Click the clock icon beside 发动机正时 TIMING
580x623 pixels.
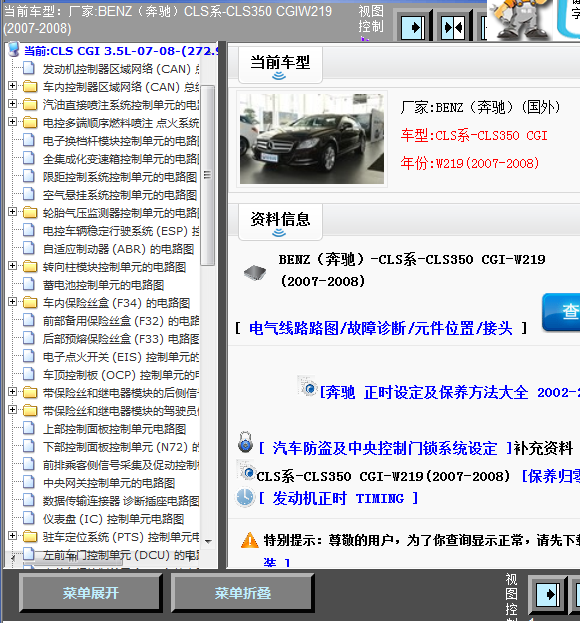245,497
